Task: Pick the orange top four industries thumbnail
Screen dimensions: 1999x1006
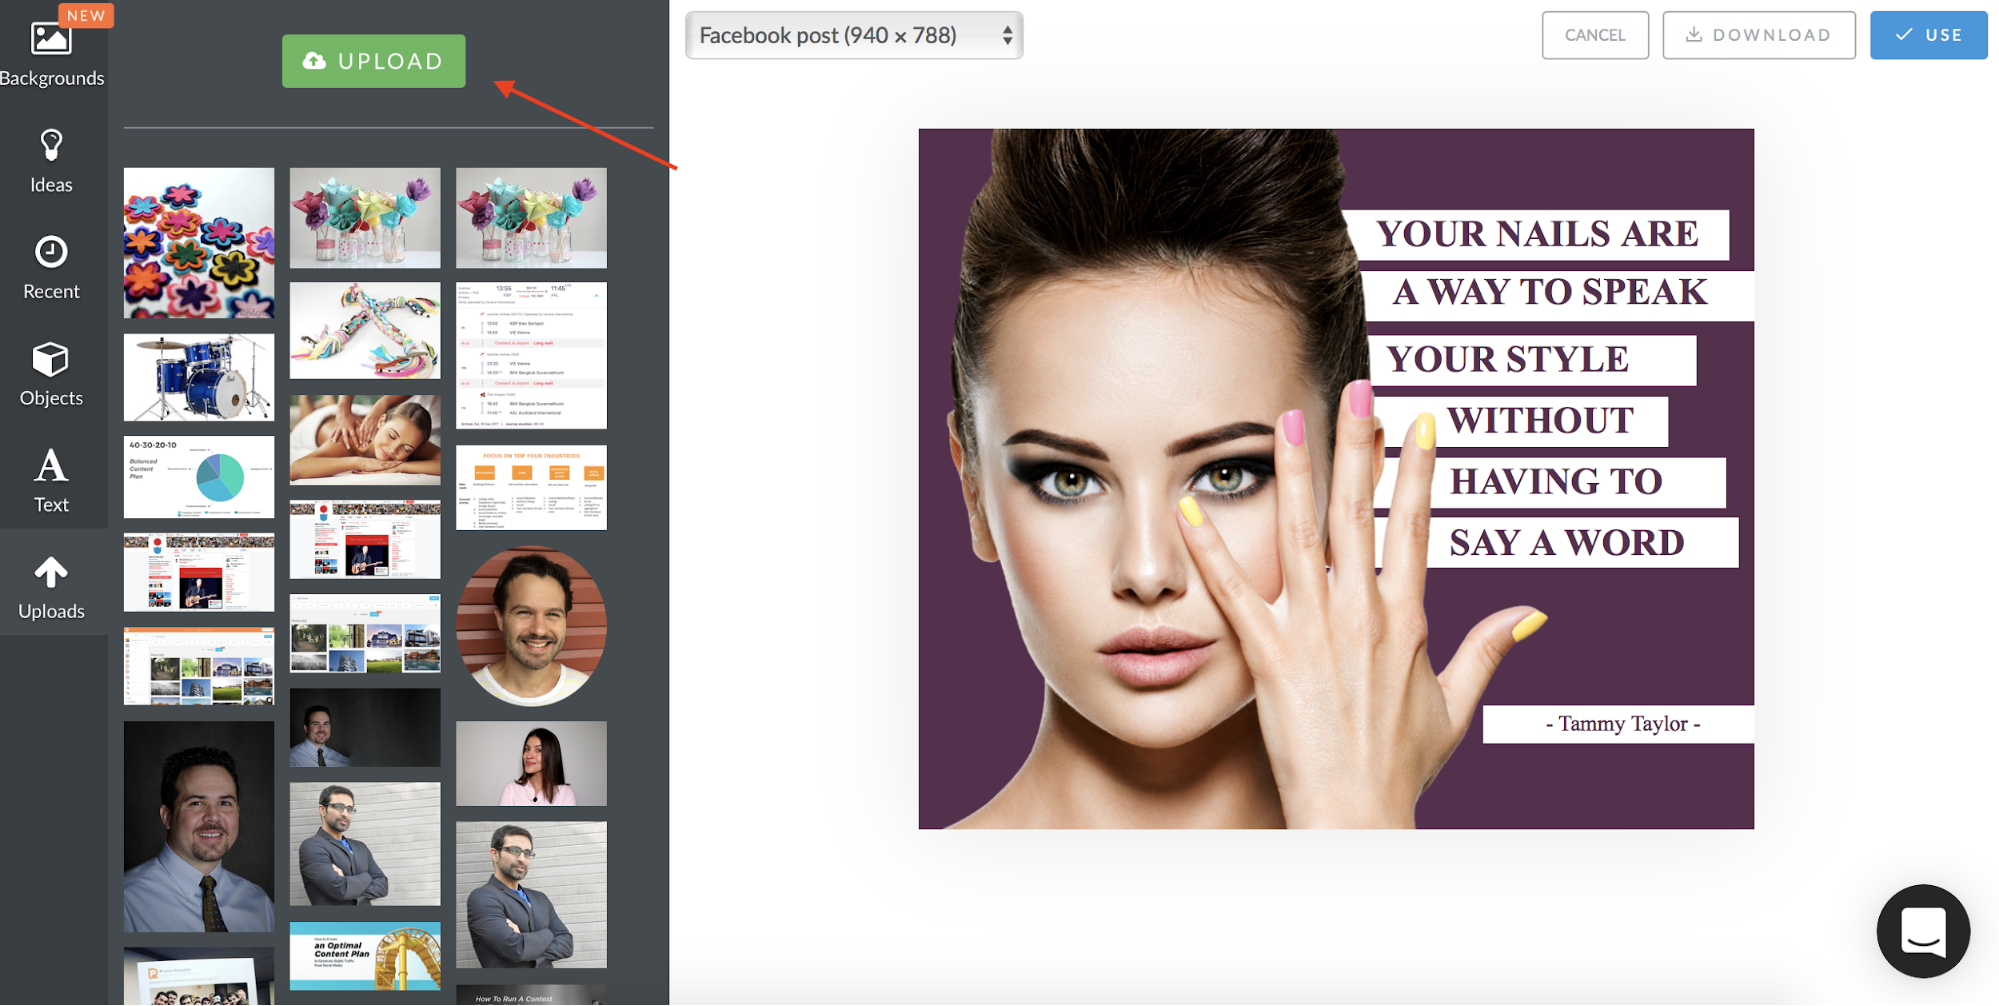Action: coord(531,487)
